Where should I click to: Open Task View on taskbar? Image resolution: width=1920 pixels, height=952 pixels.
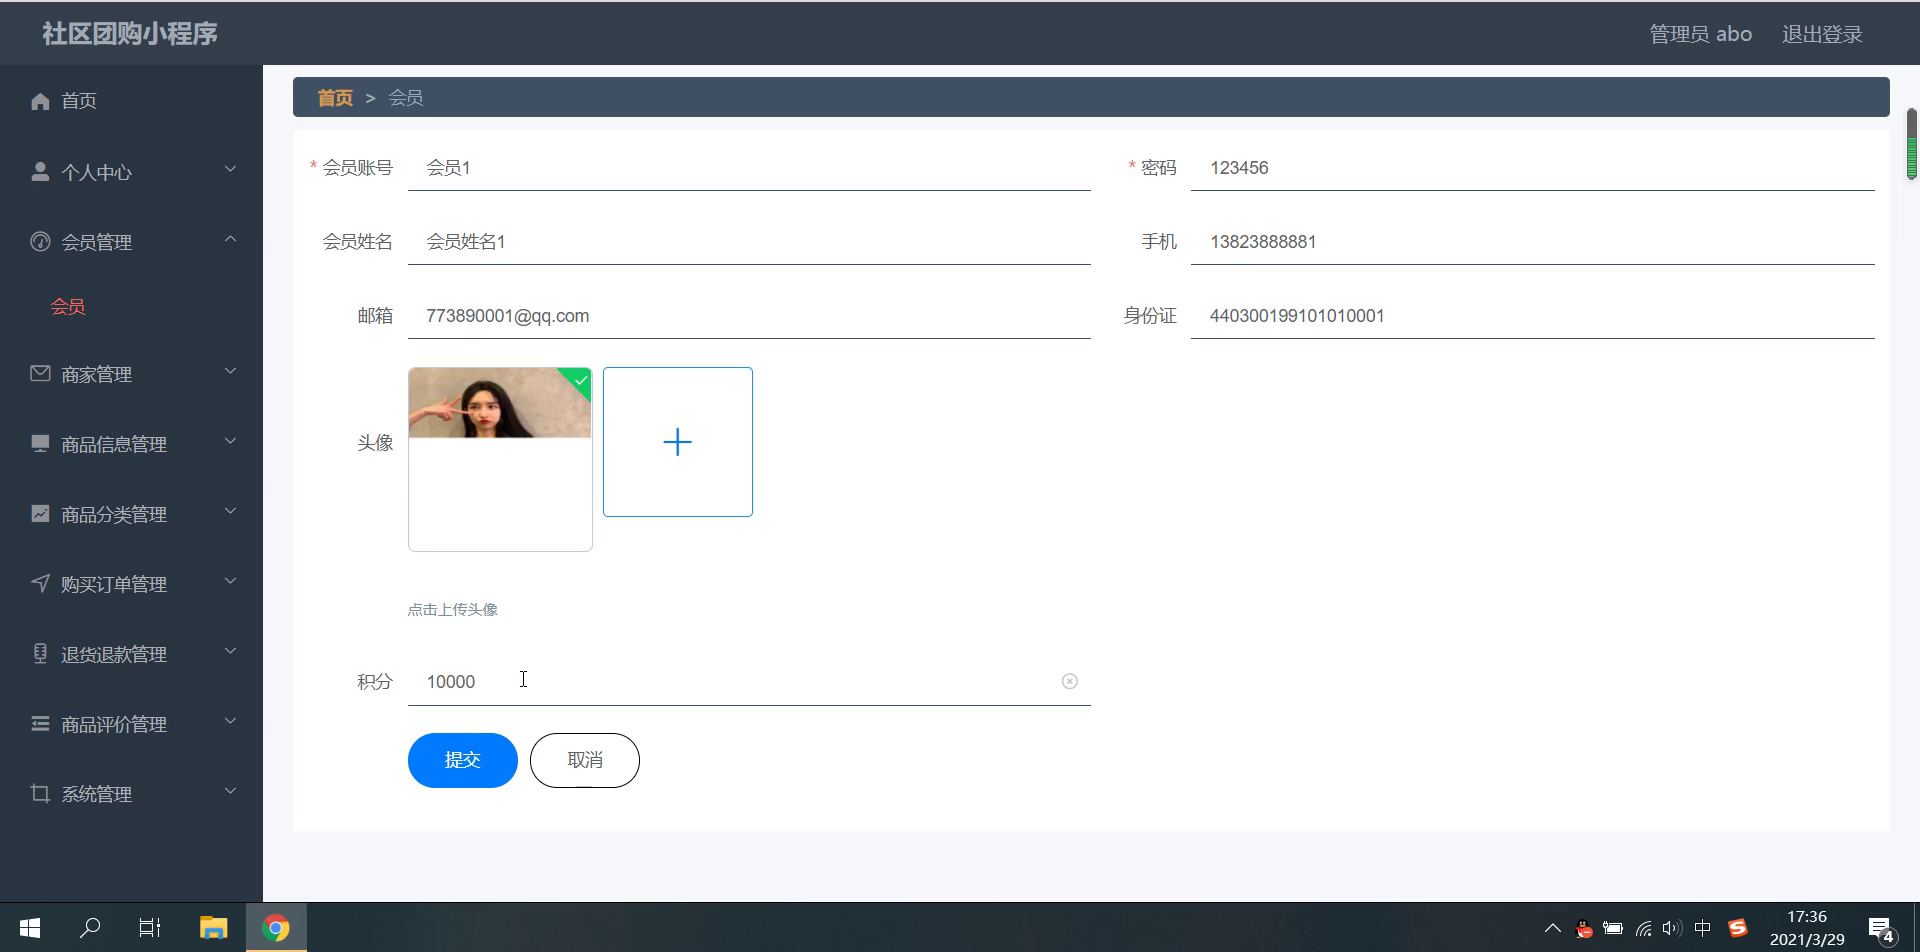coord(150,928)
